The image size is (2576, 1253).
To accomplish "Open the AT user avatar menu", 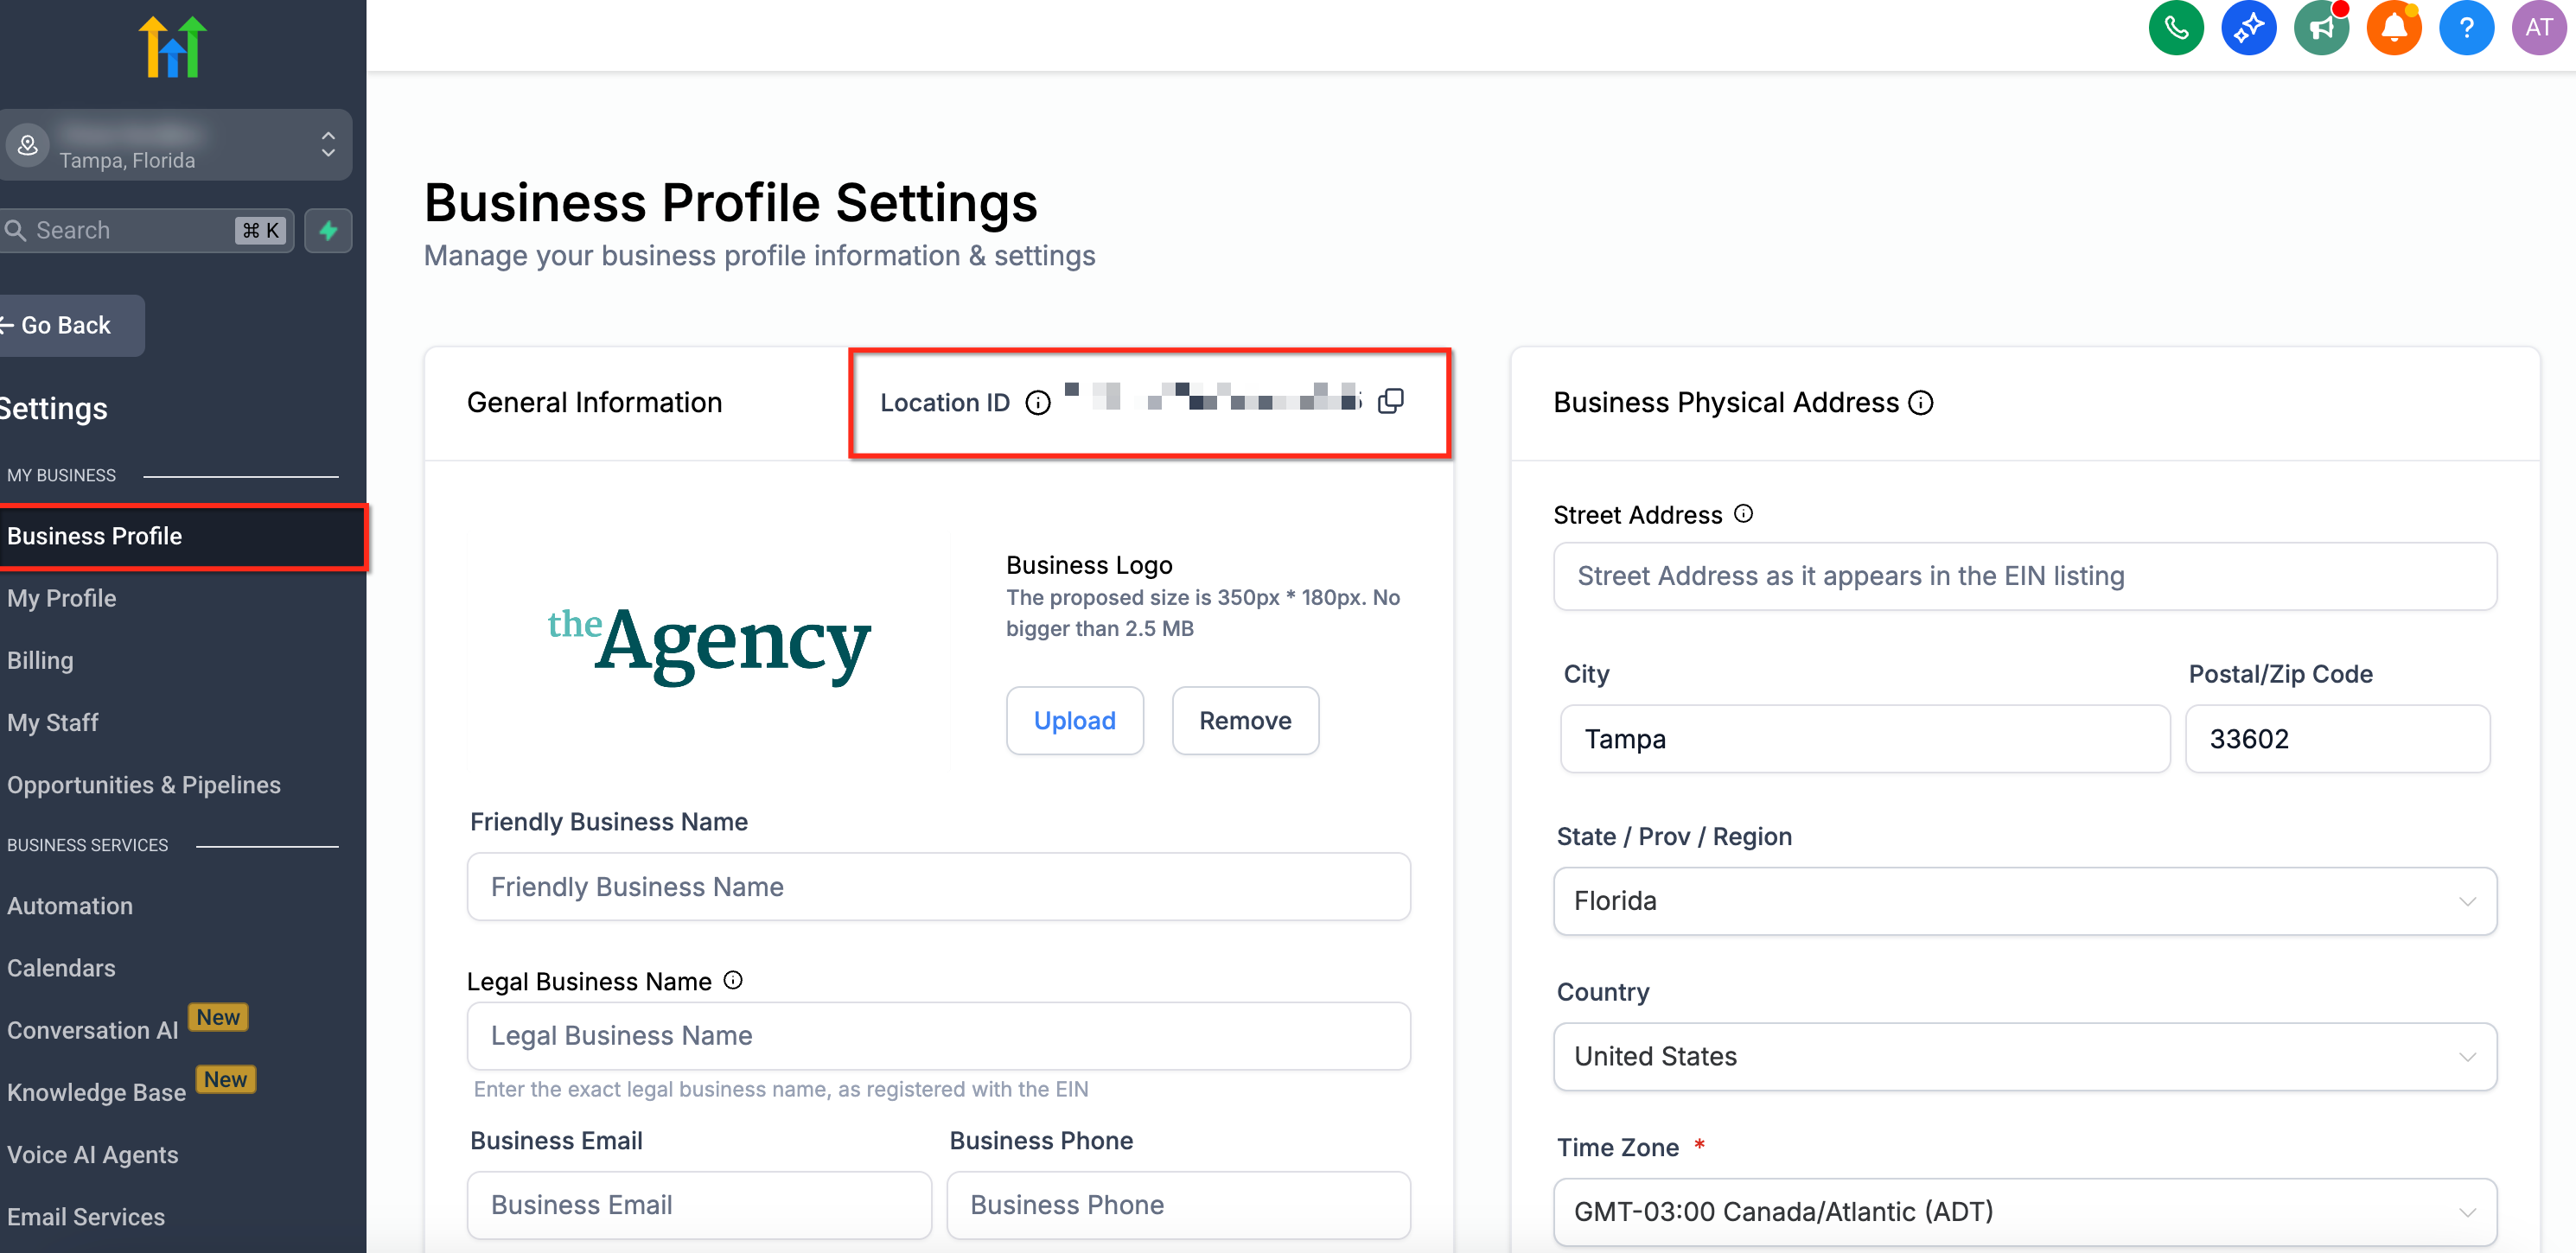I will (x=2538, y=27).
